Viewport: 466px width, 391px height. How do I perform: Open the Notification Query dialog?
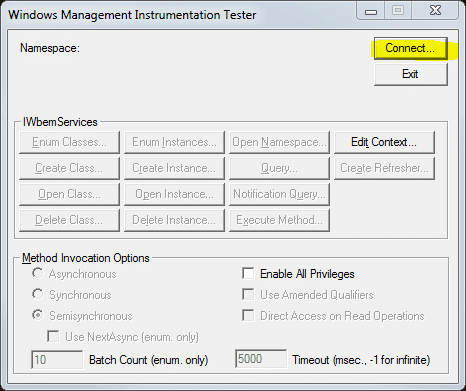point(279,194)
